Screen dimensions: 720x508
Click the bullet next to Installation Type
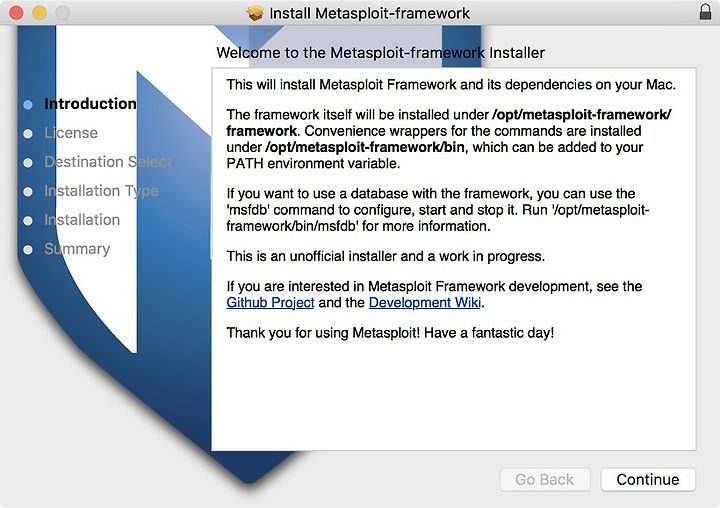28,192
